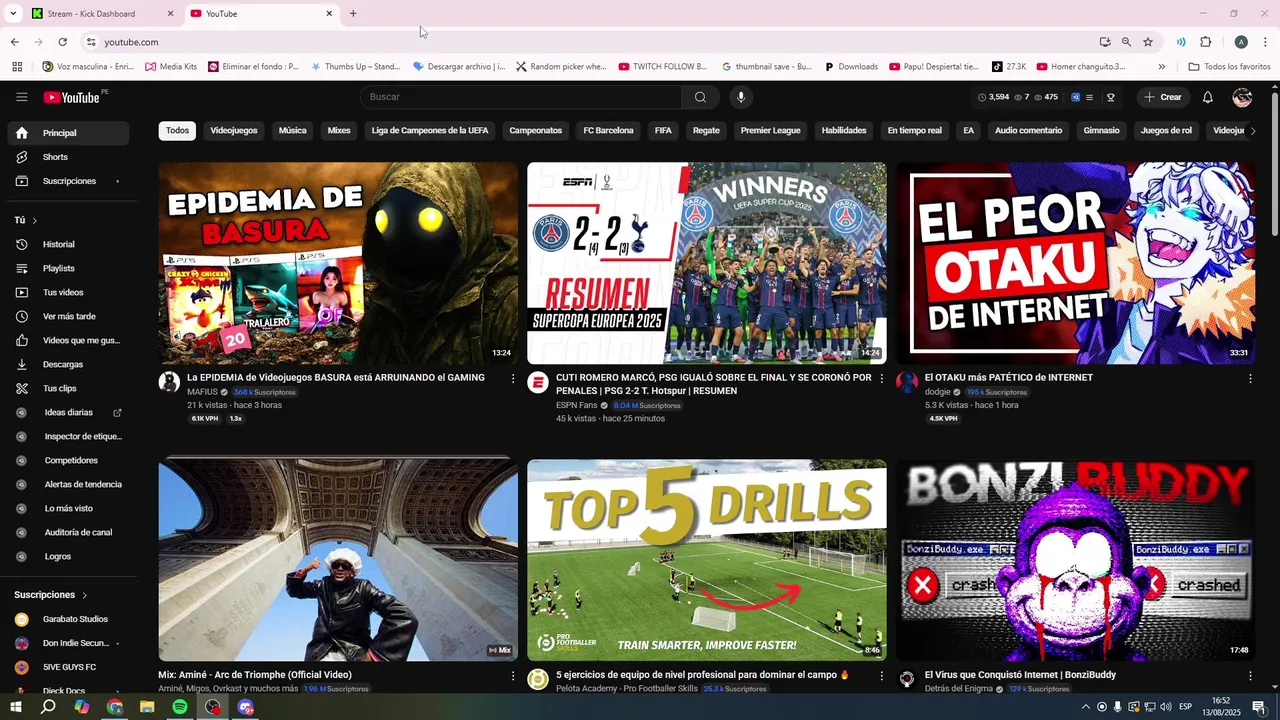Viewport: 1280px width, 720px height.
Task: Click the blue media router extension icon
Action: [1181, 42]
